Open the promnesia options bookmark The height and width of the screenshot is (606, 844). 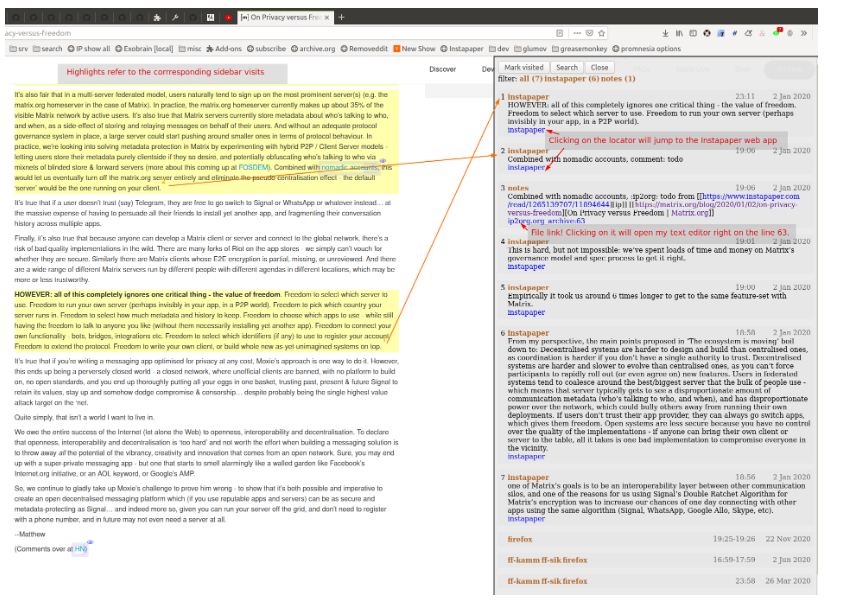646,48
